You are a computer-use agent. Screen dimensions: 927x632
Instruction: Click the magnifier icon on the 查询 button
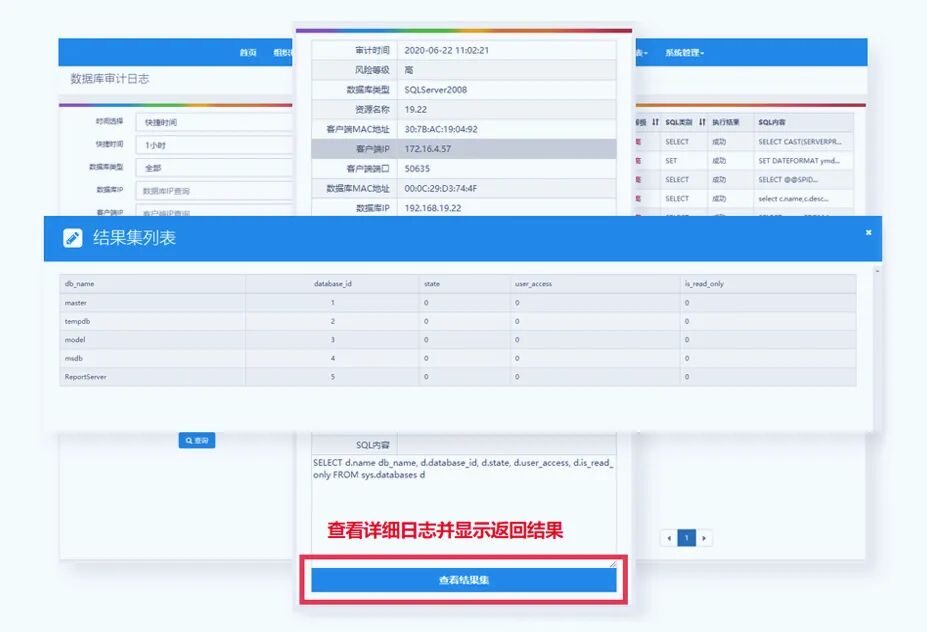(187, 440)
